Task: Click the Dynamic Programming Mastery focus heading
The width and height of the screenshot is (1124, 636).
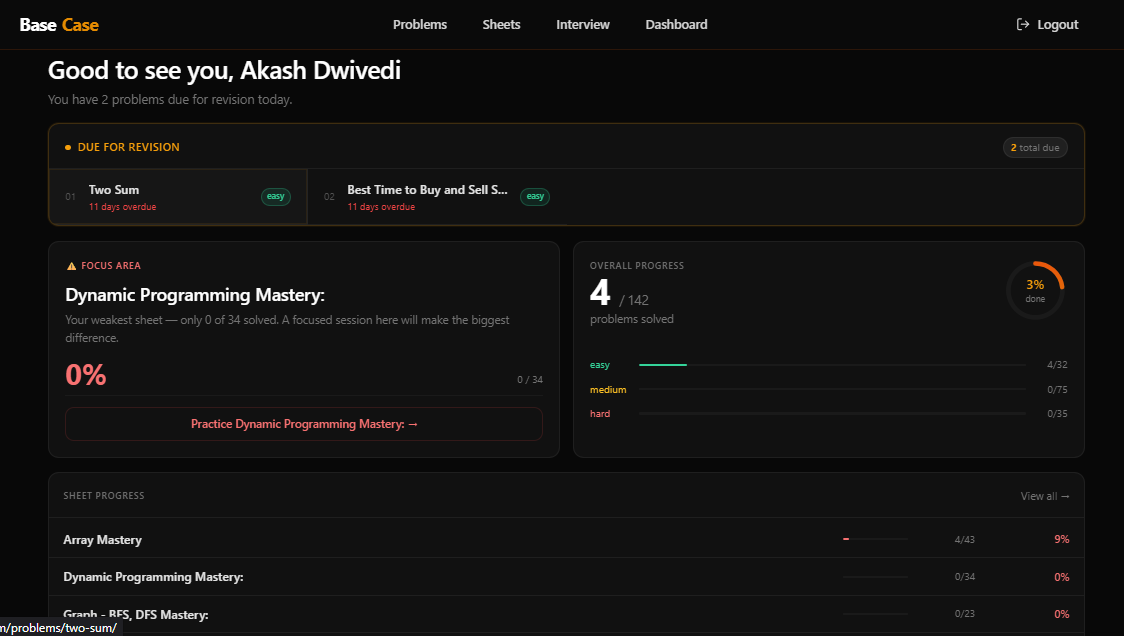Action: click(195, 295)
